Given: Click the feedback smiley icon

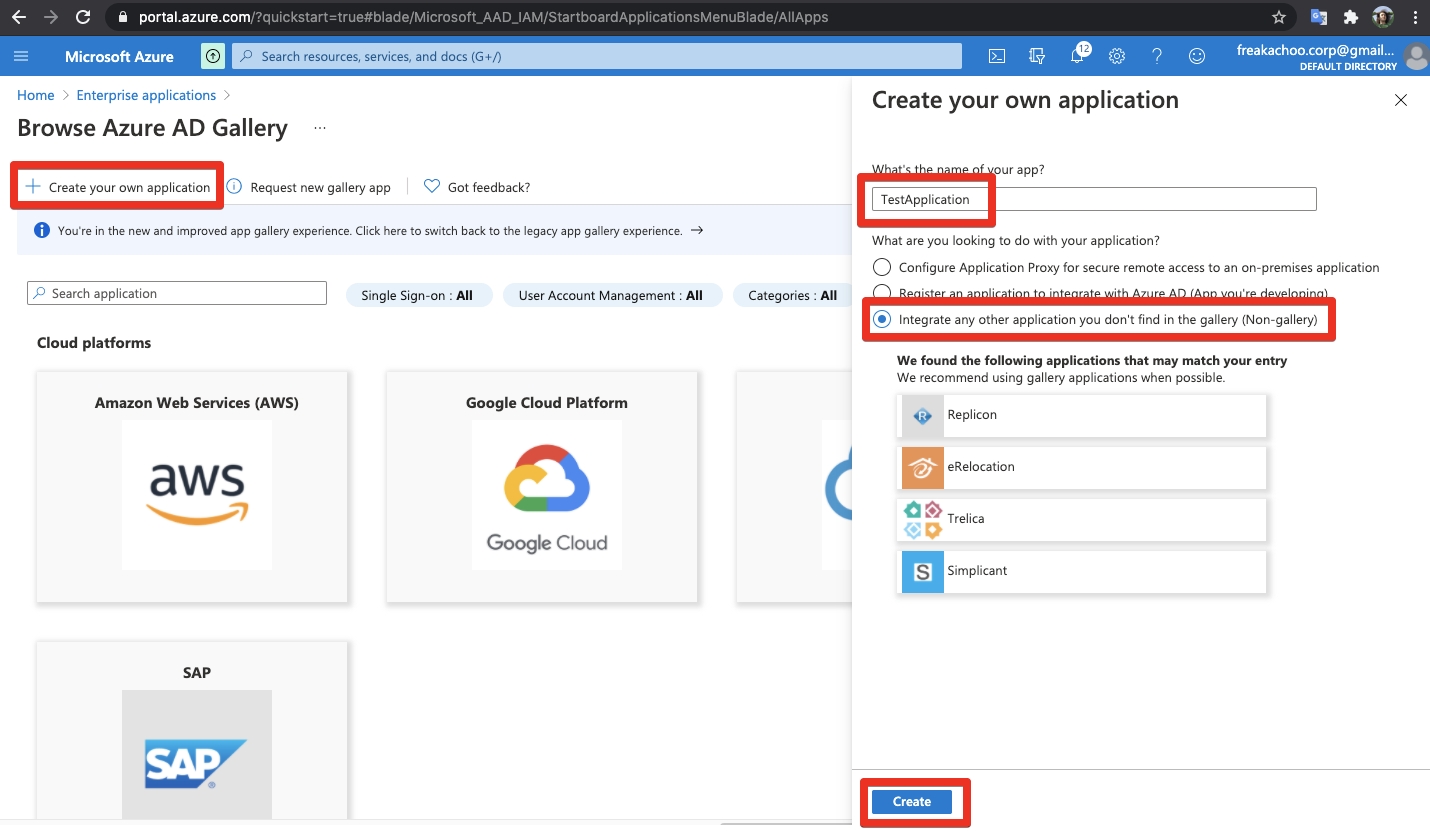Looking at the screenshot, I should pyautogui.click(x=1197, y=56).
